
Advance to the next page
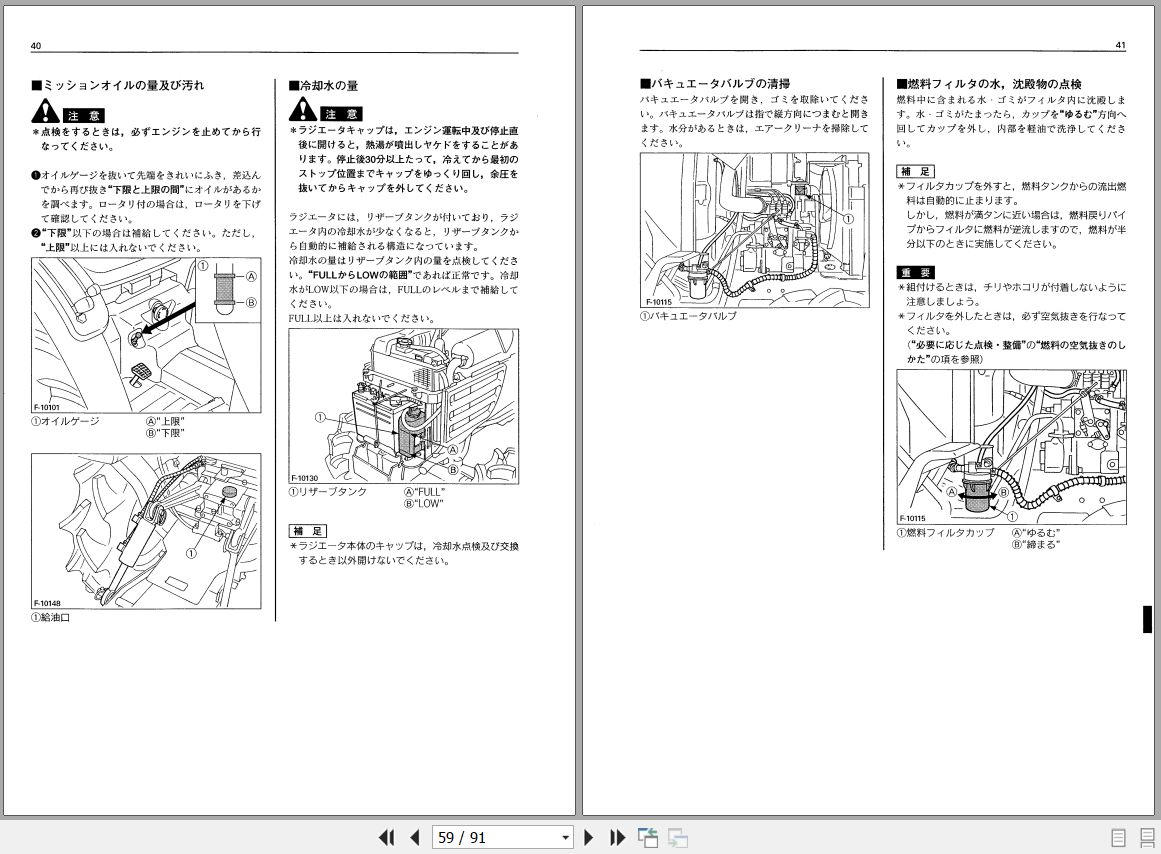(588, 837)
